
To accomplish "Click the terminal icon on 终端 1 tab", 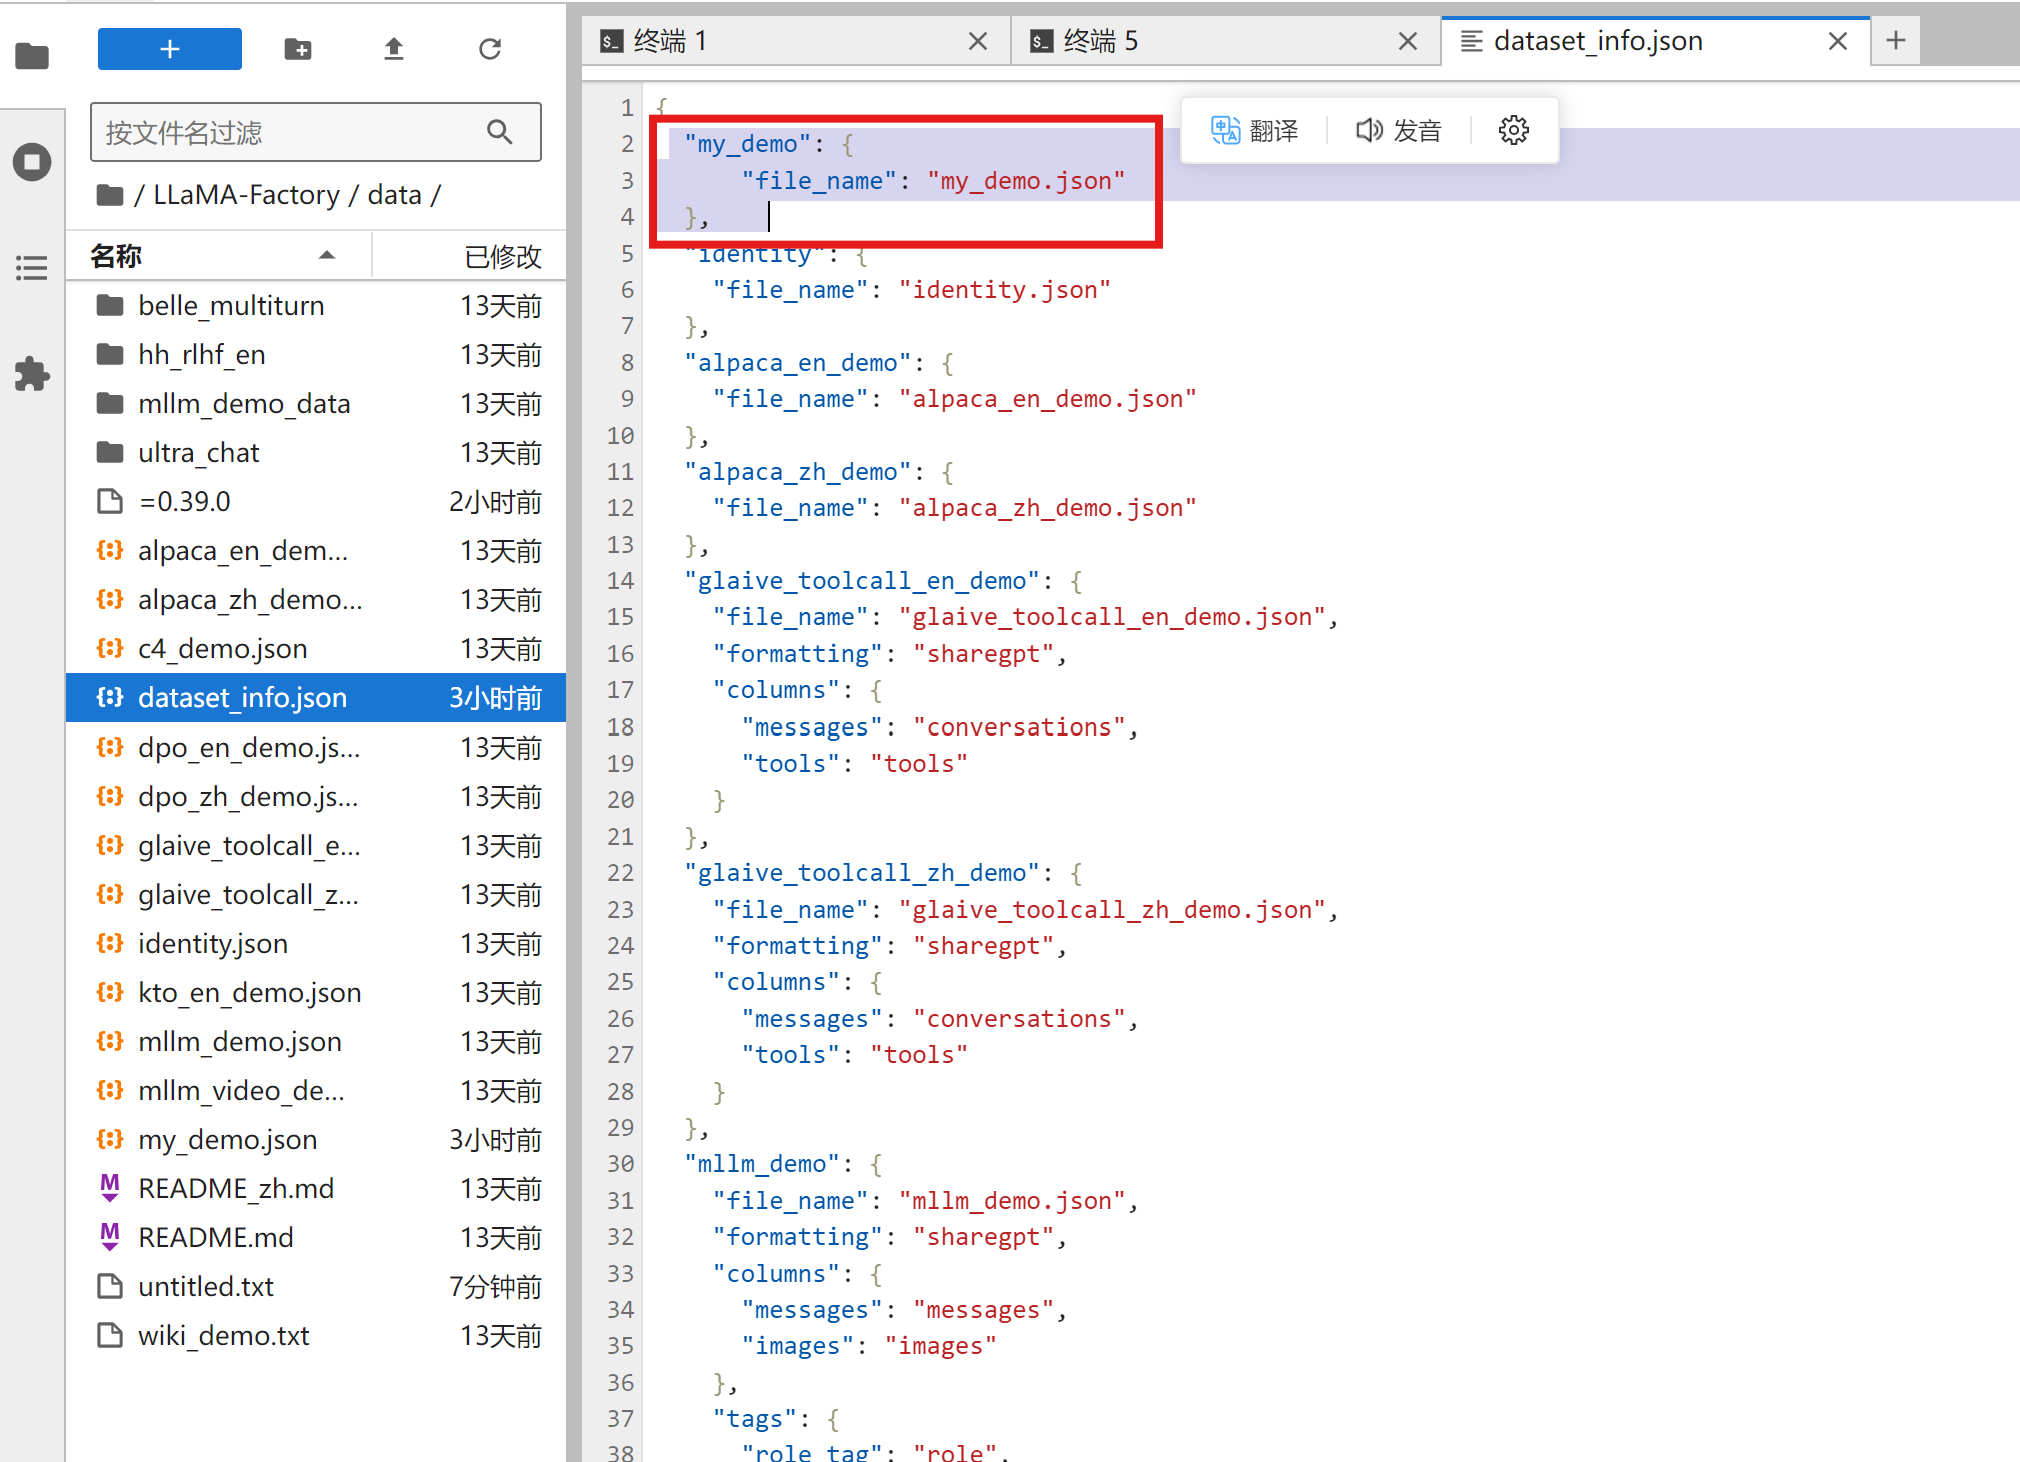I will tap(612, 41).
